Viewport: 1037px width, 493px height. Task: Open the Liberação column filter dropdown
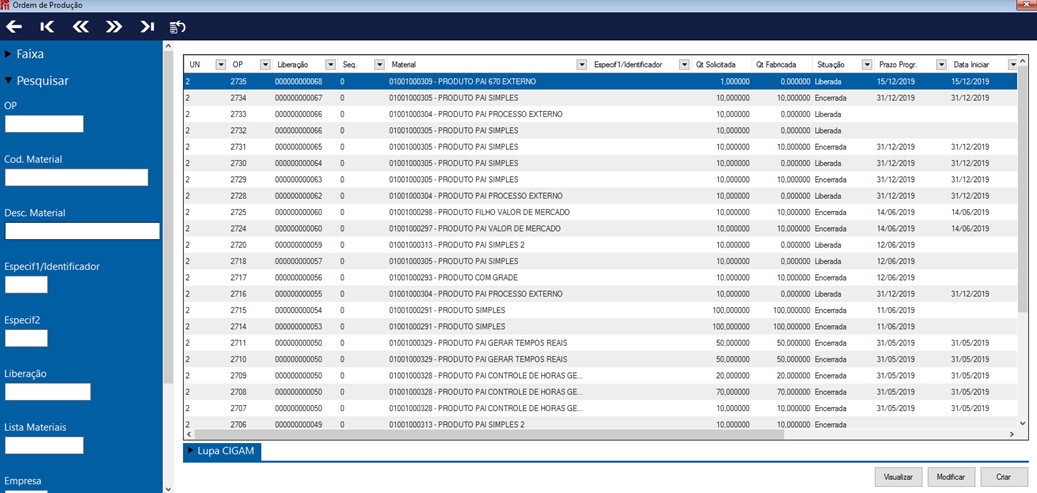click(x=331, y=64)
